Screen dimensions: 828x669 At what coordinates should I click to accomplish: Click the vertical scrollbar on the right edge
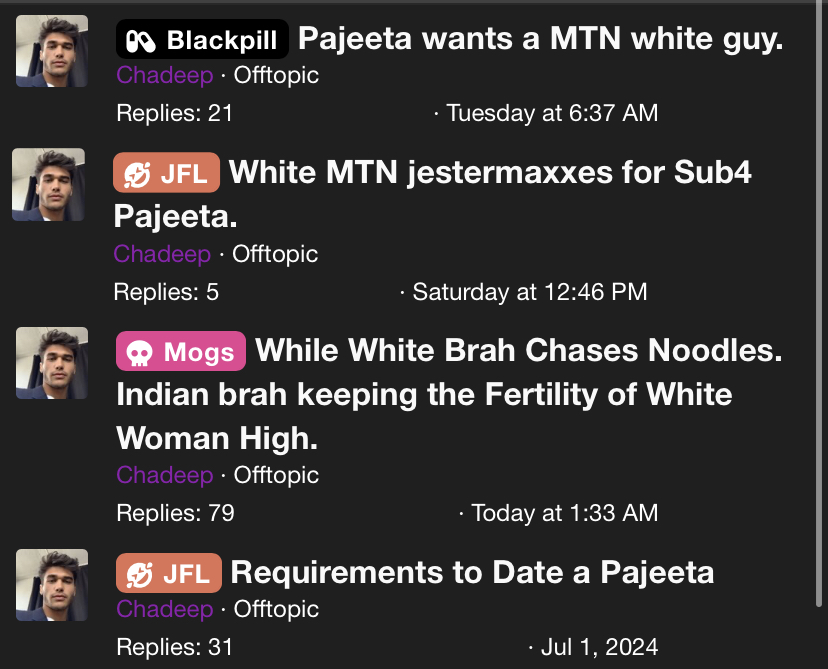[819, 306]
